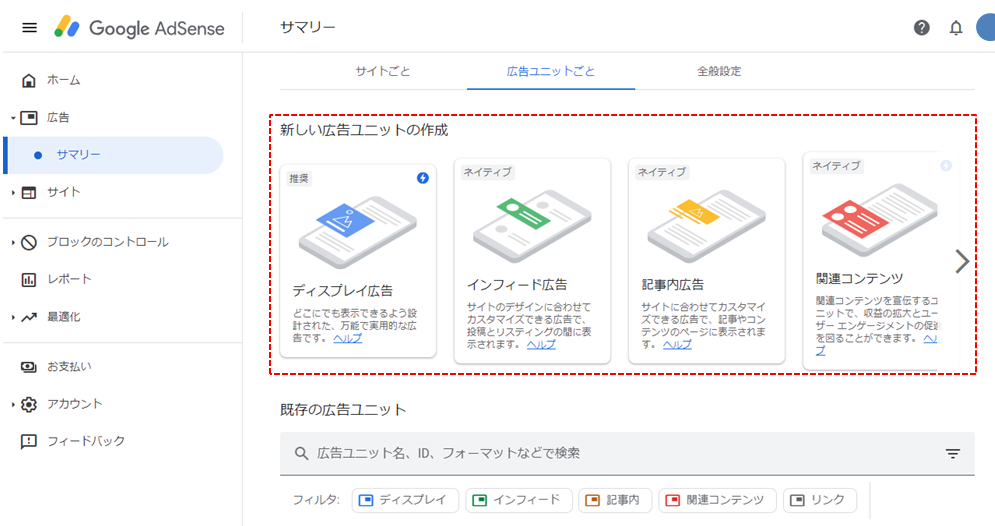This screenshot has width=995, height=526.
Task: Expand the ブロックのコントロール section arrow
Action: (x=13, y=242)
